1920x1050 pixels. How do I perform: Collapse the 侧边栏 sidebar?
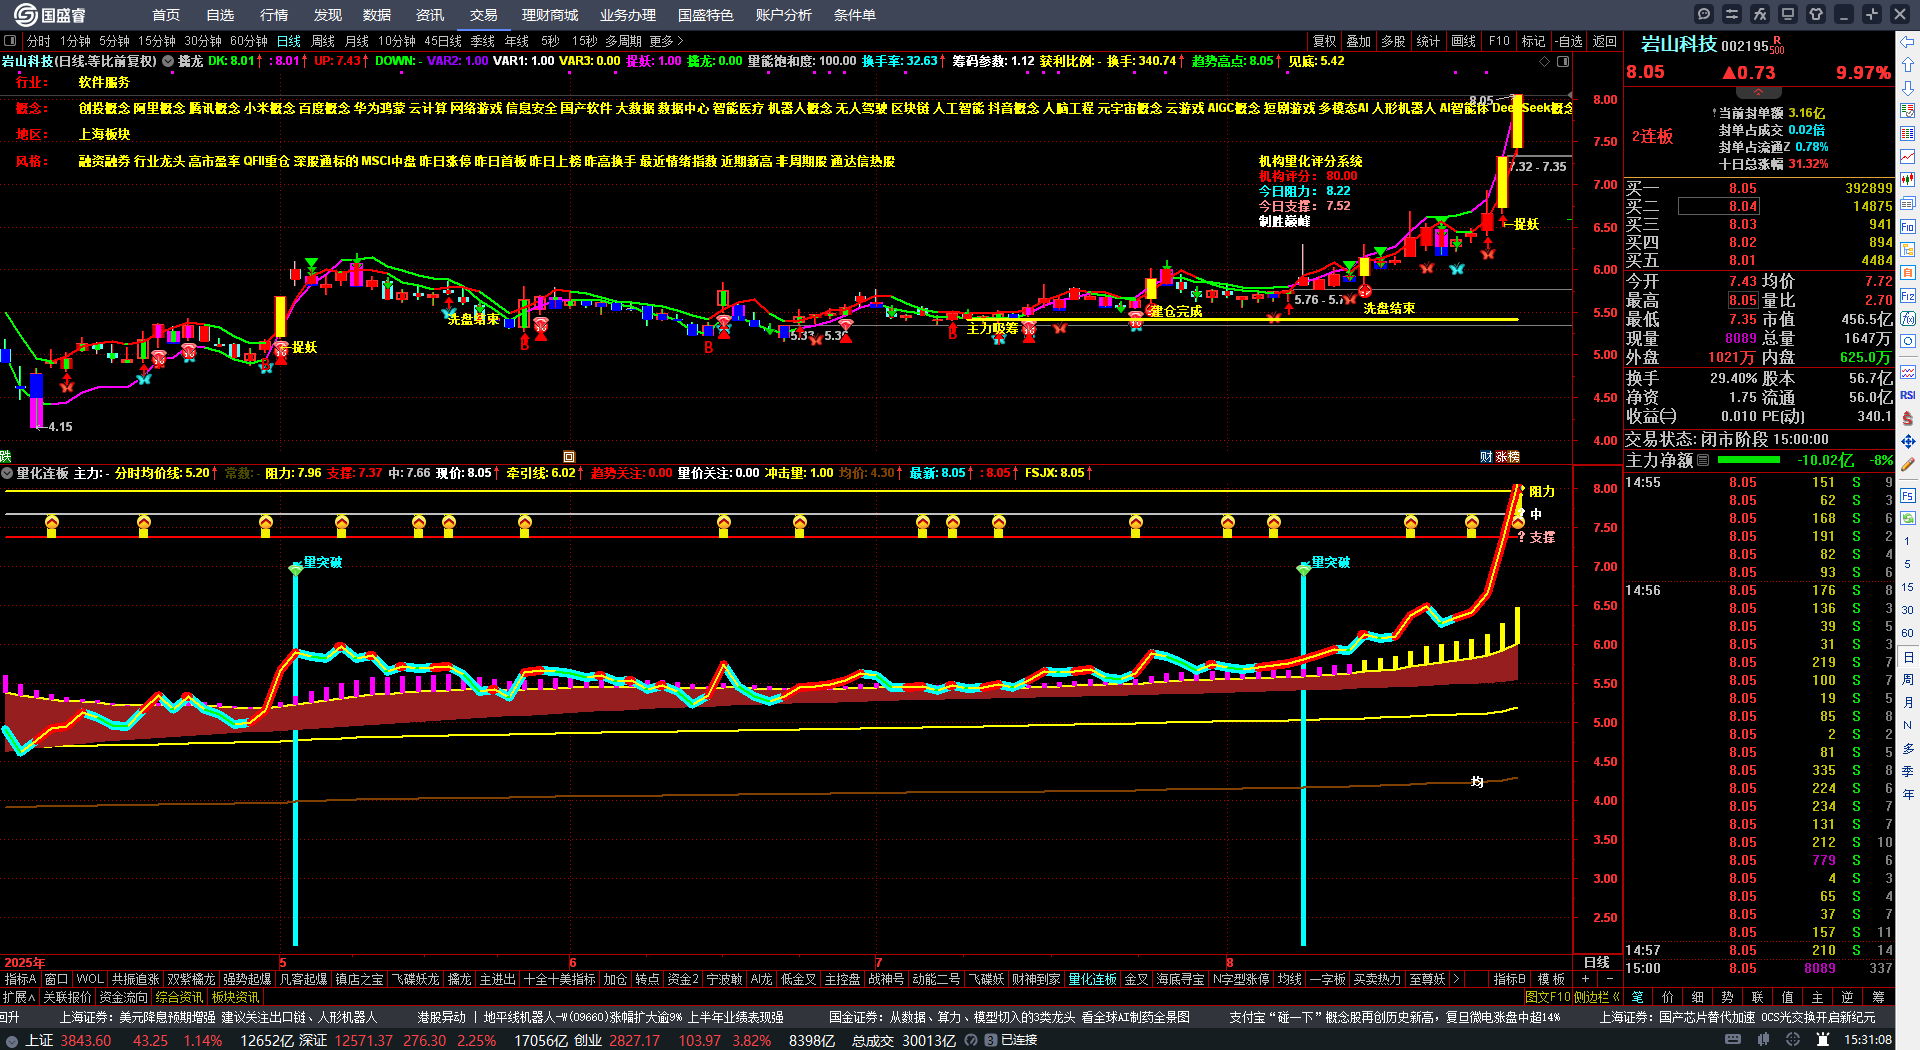pos(1597,997)
